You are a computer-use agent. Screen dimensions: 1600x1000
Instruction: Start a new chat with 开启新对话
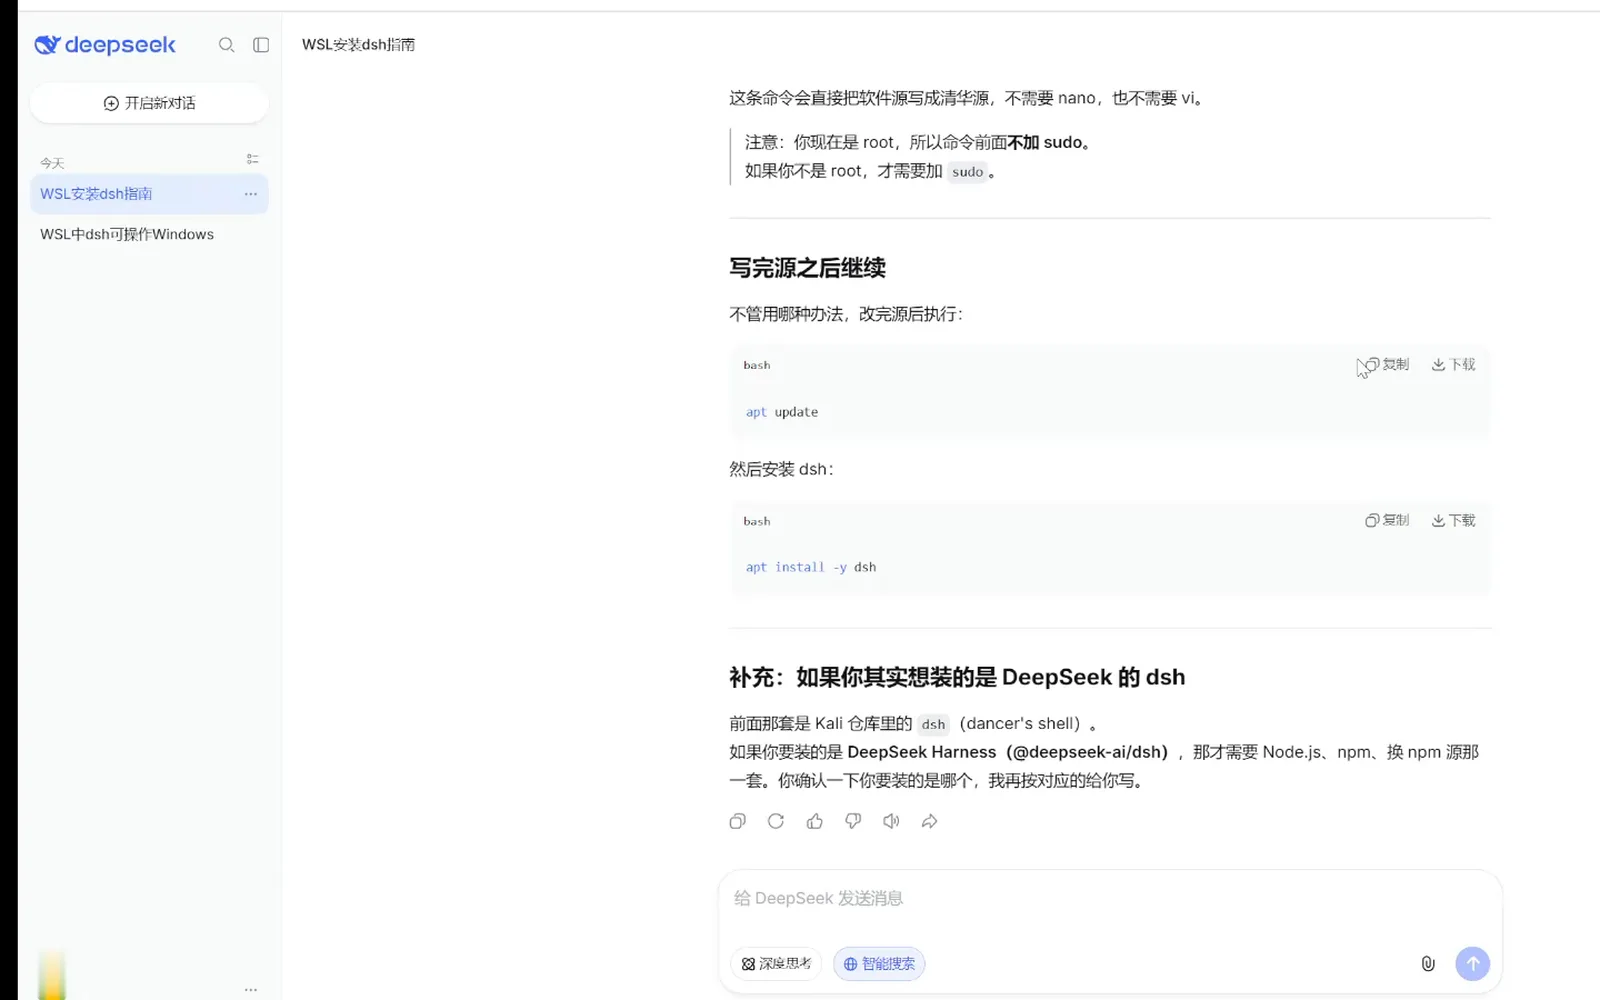point(149,103)
